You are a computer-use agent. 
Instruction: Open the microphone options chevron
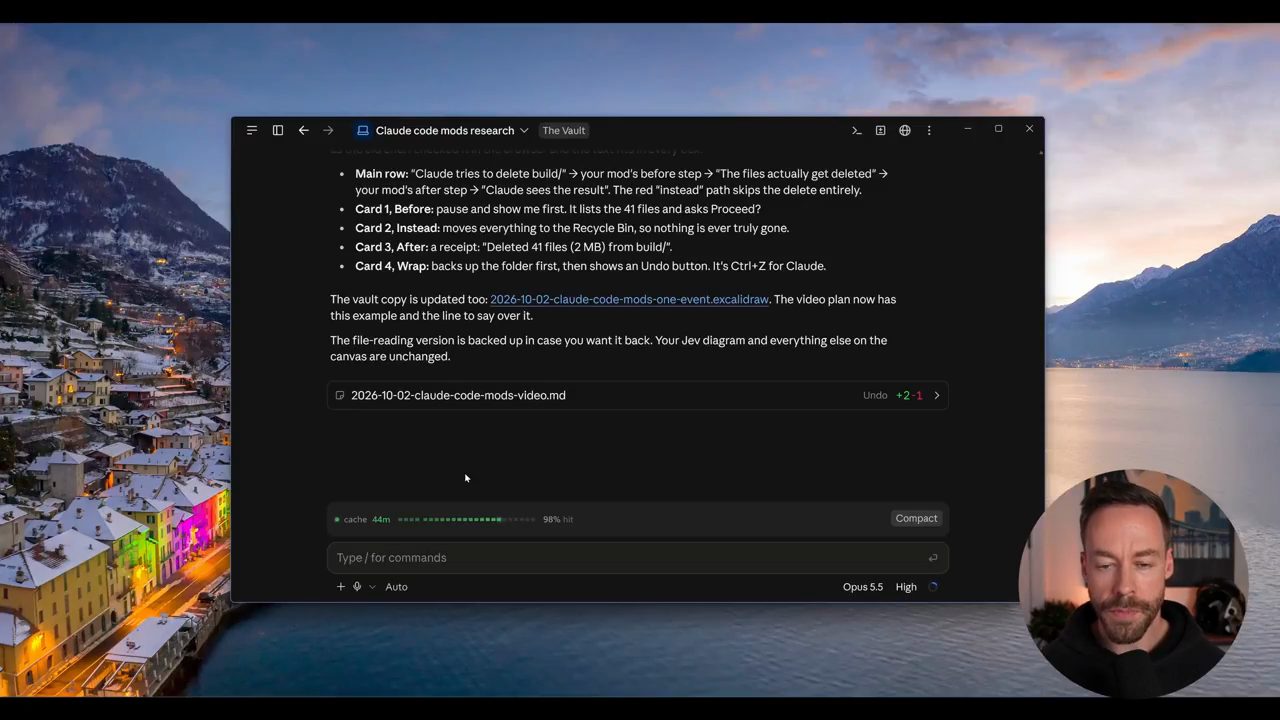[372, 587]
